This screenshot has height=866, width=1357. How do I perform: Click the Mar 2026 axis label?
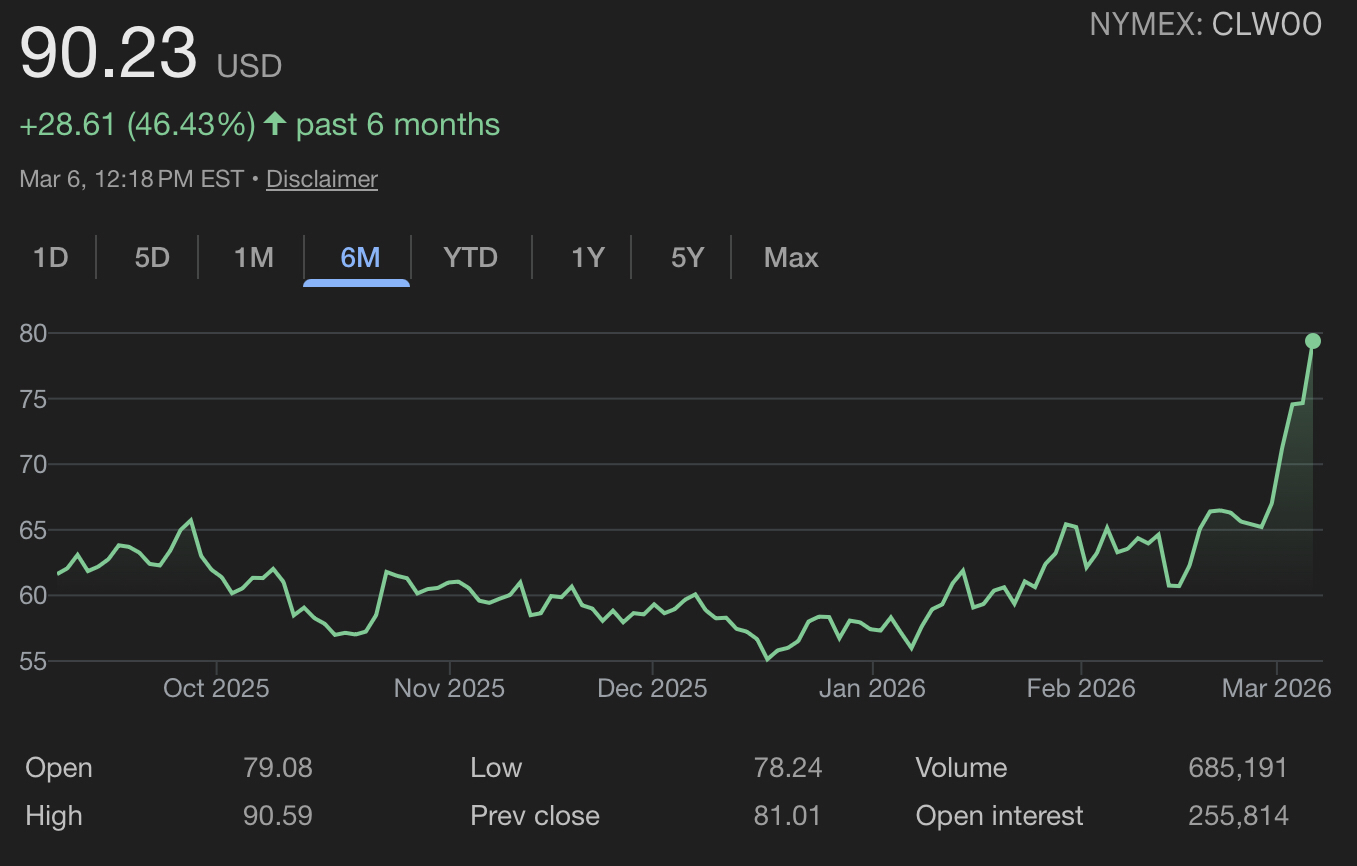point(1277,688)
